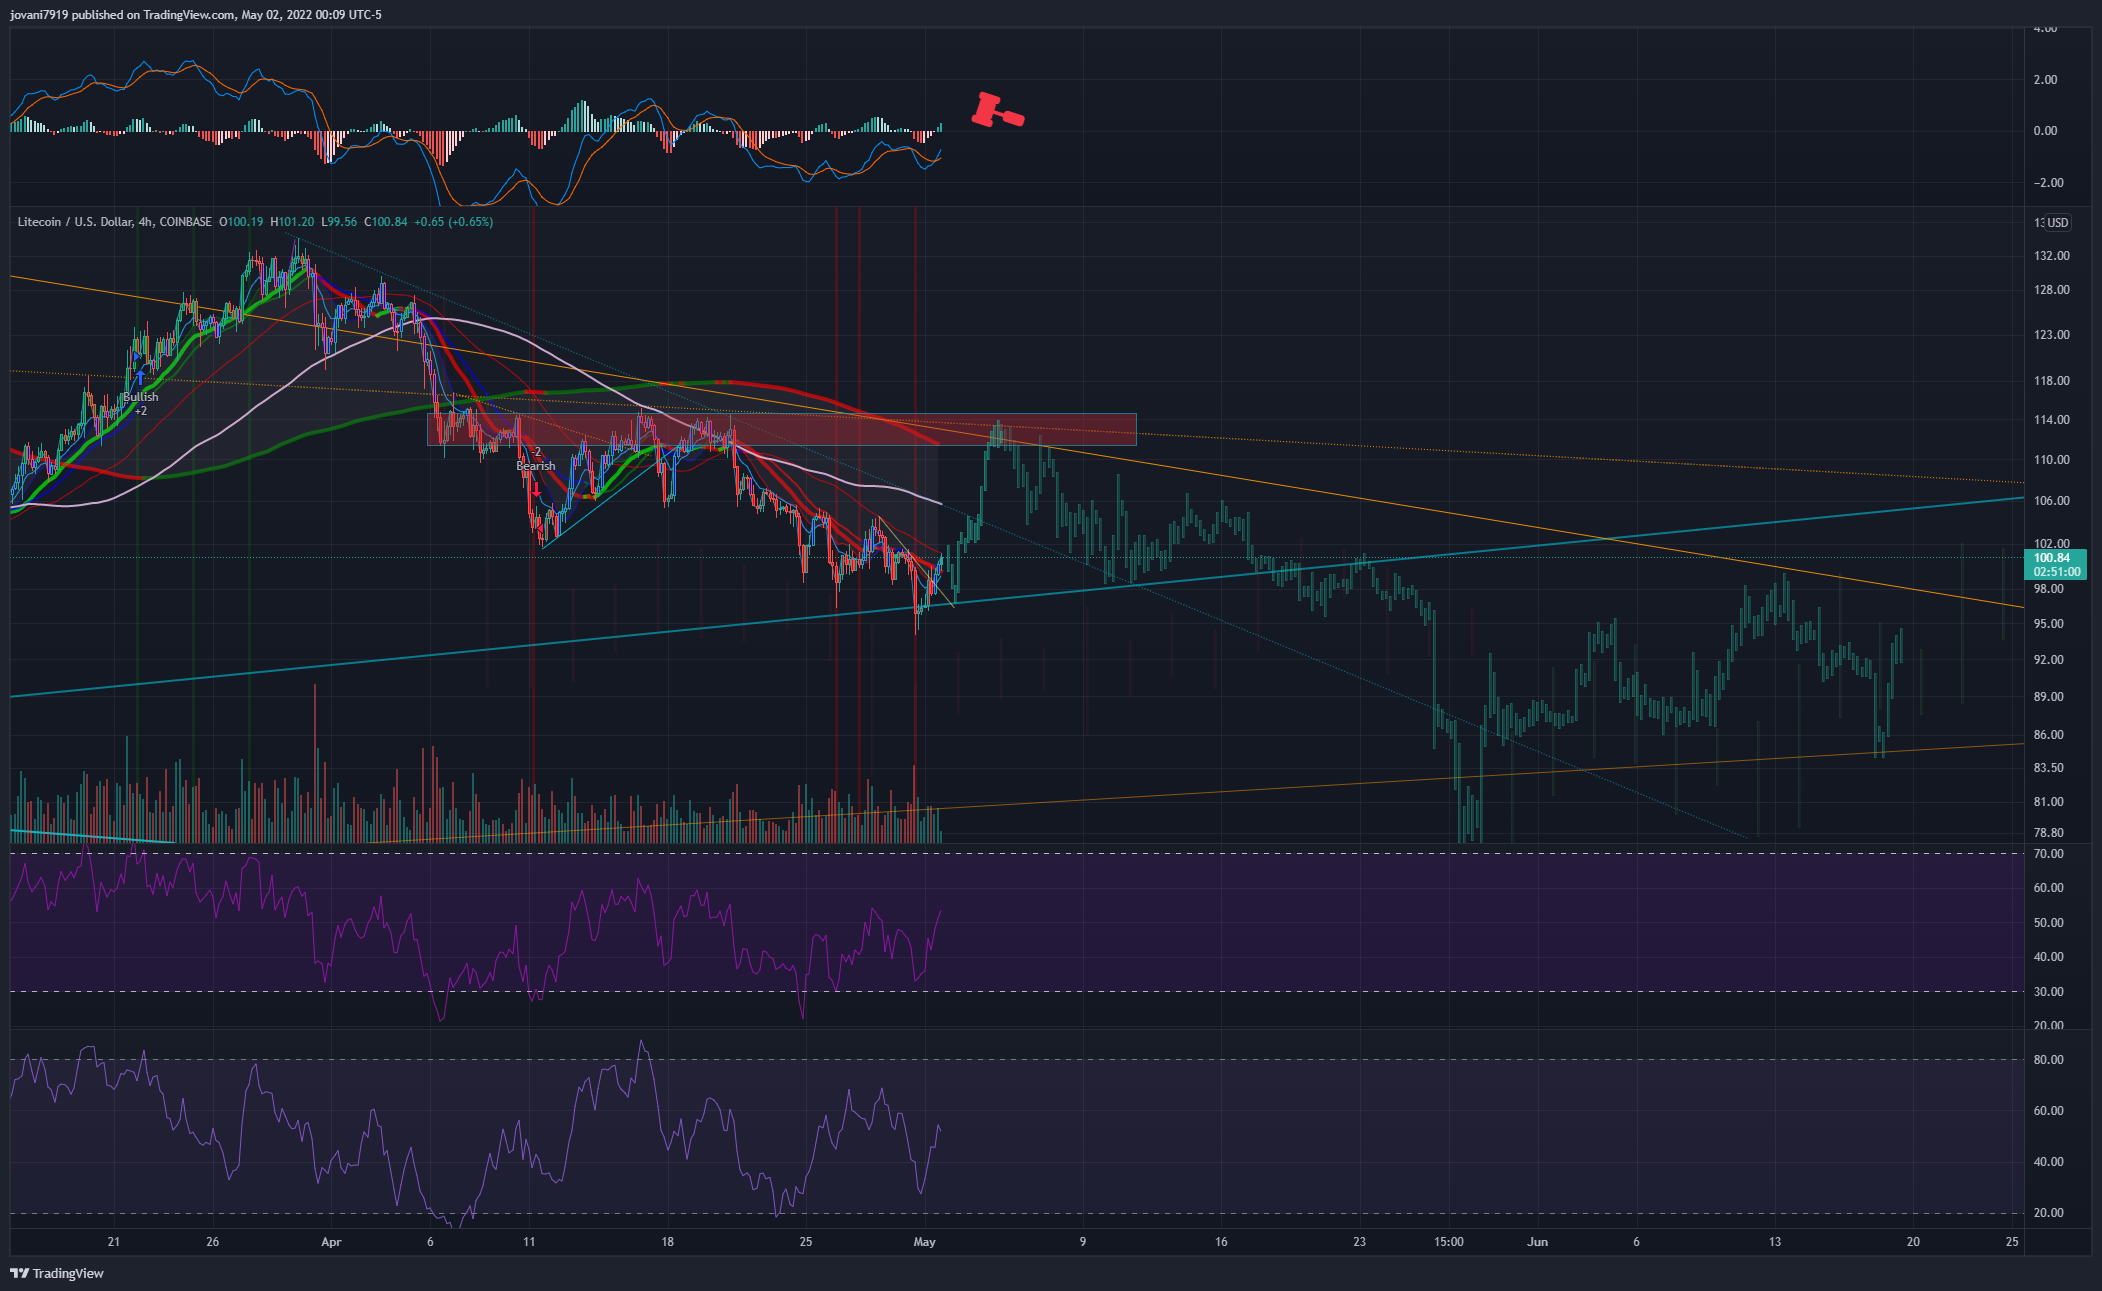Viewport: 2102px width, 1291px height.
Task: Click price scale label 118.00
Action: coord(2051,381)
